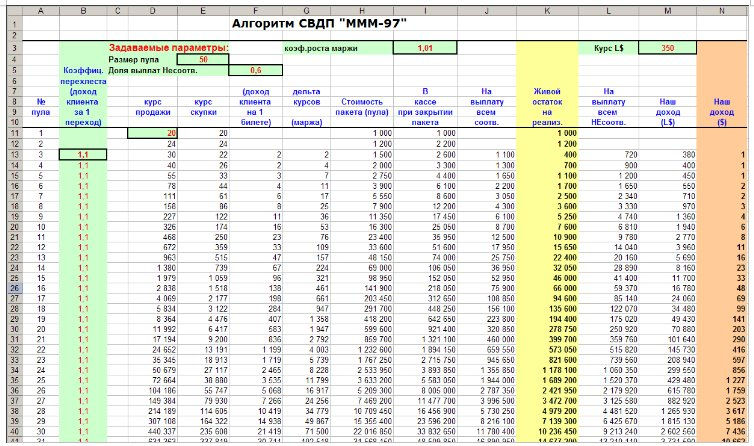Click the orange cell showing 1 227
This screenshot has height=446, width=754.
(722, 380)
